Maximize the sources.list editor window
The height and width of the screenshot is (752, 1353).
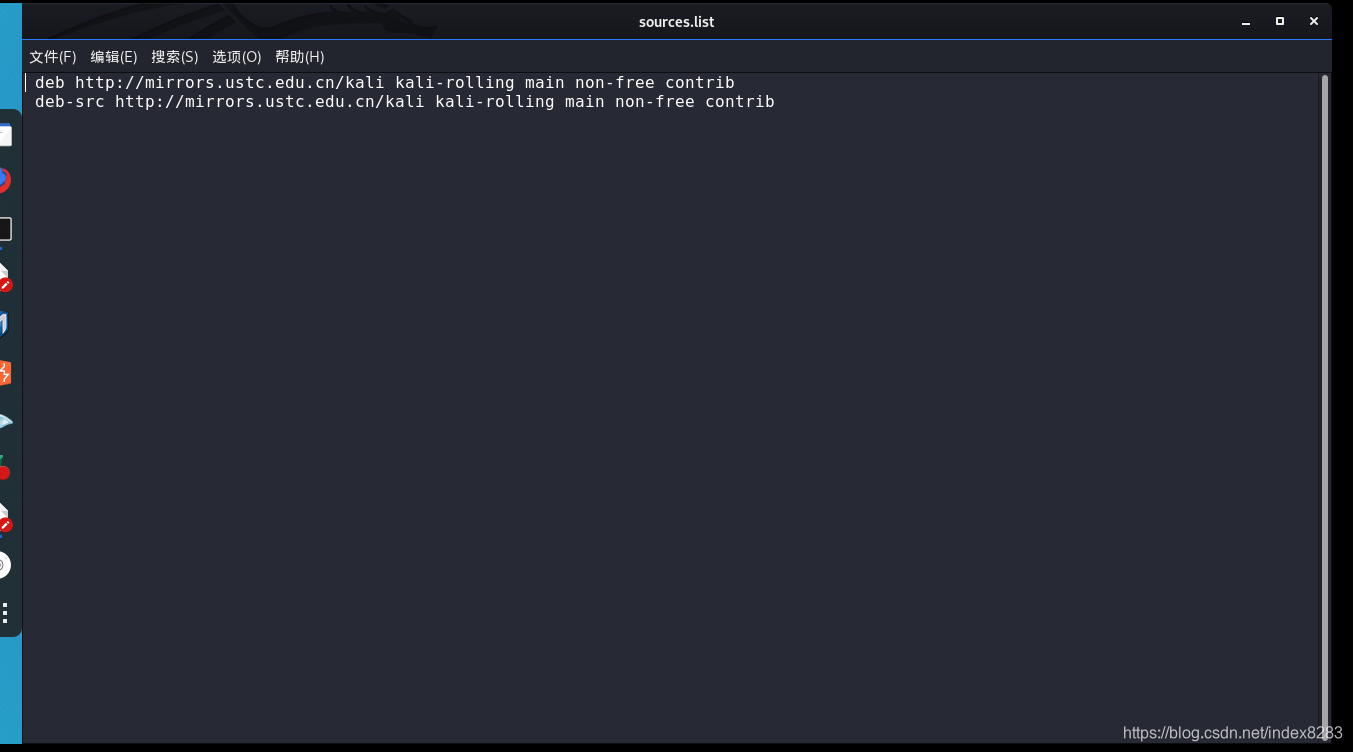1279,22
